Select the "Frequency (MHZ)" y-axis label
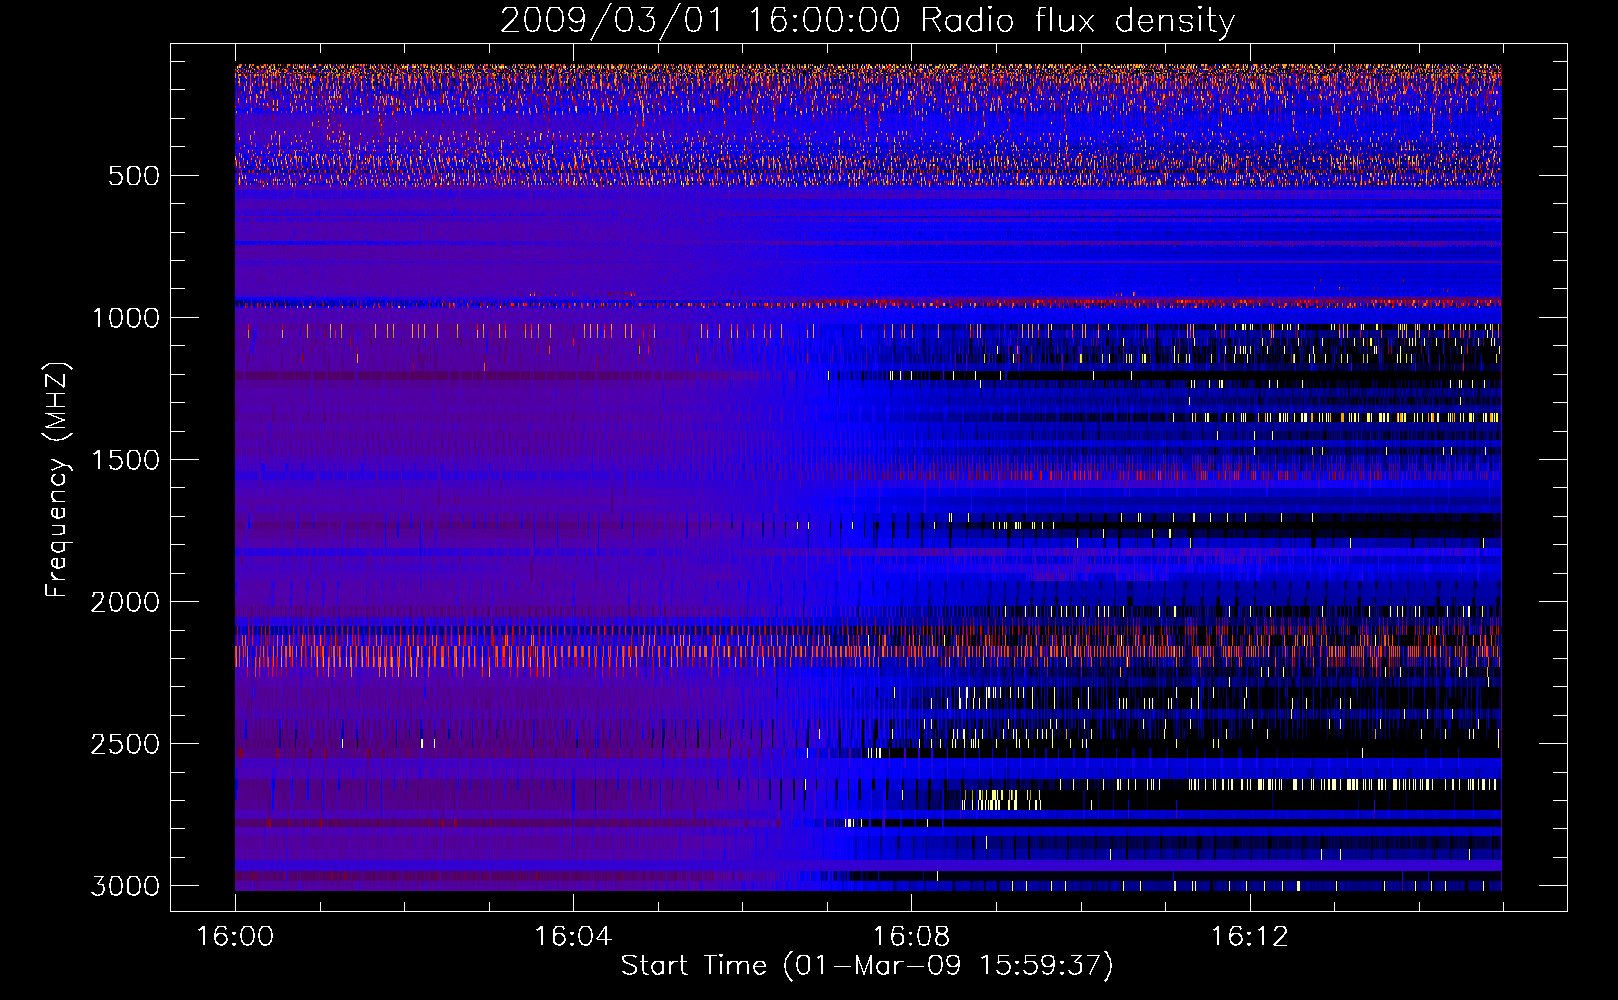1618x1000 pixels. click(x=57, y=480)
